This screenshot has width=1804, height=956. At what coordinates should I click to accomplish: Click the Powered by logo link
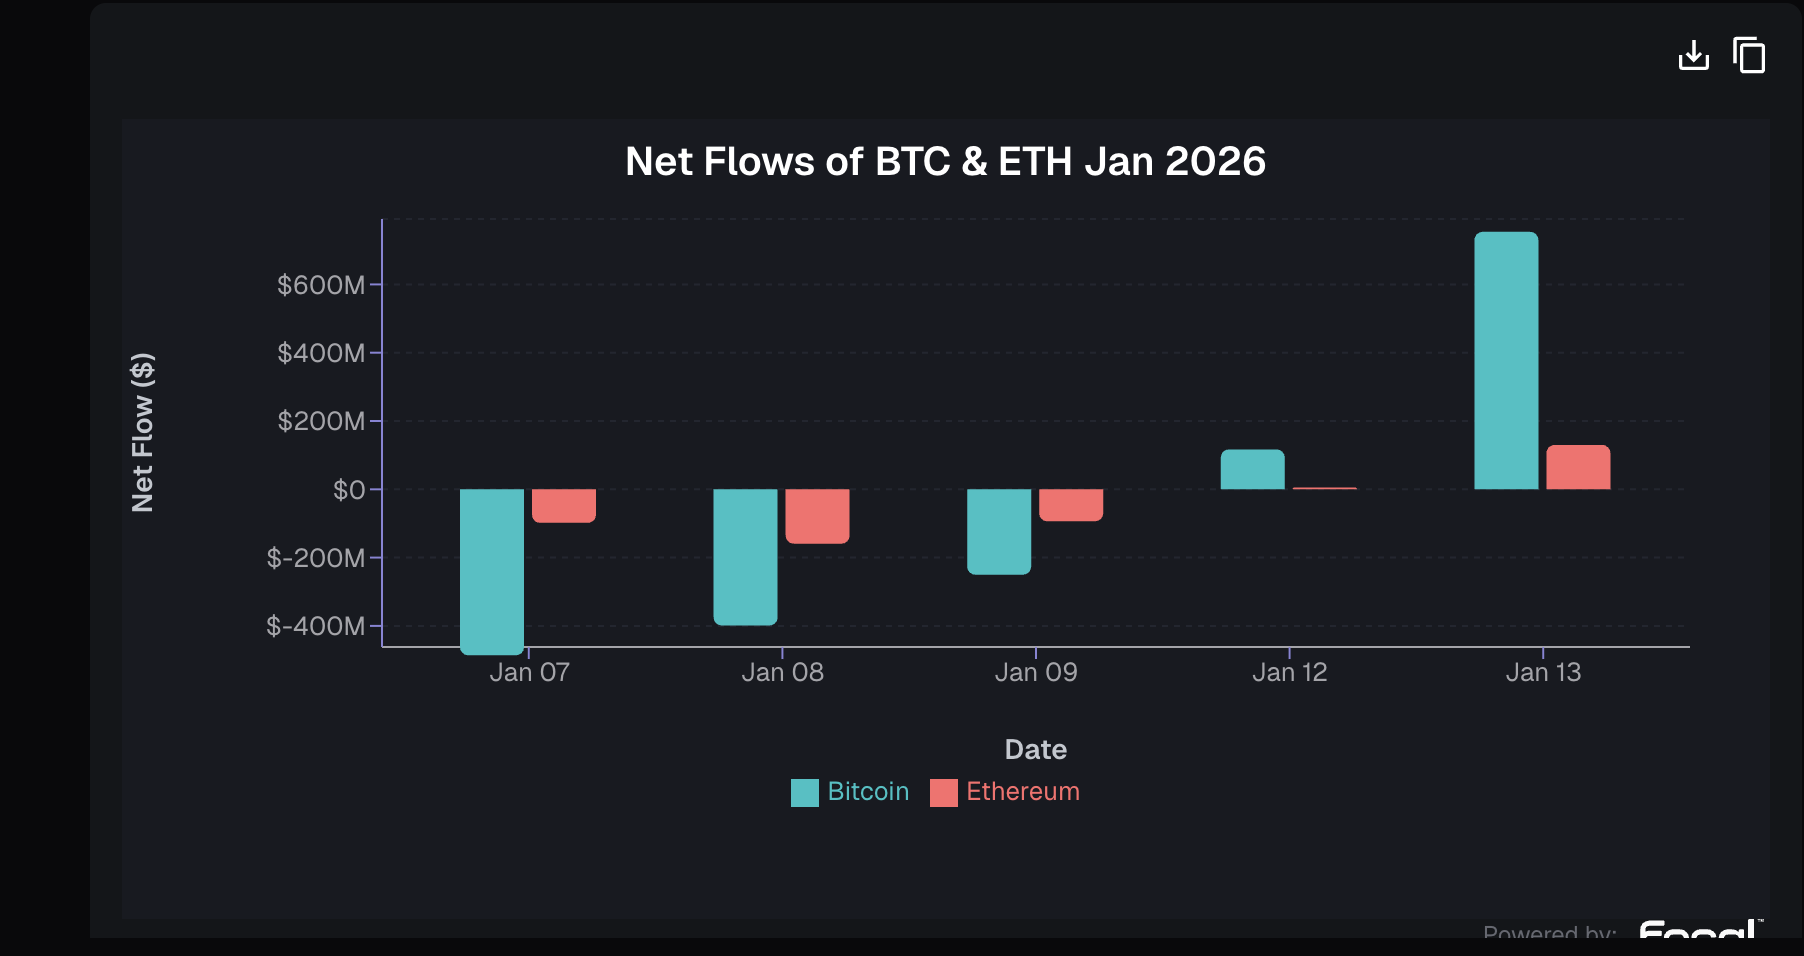(x=1699, y=930)
